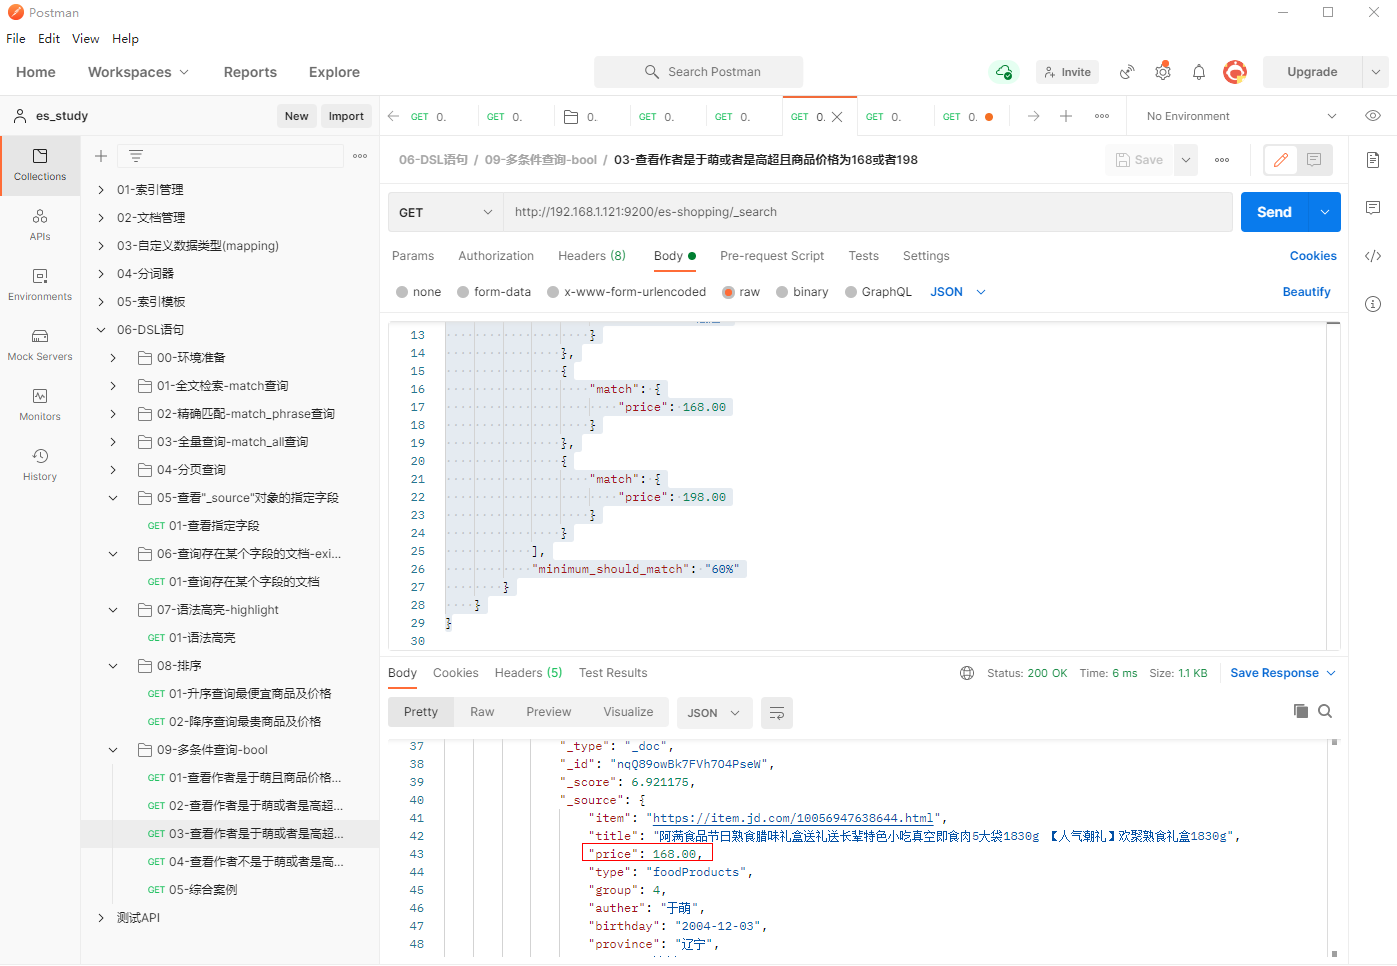Open the History sidebar panel
The image size is (1397, 966).
[x=40, y=464]
